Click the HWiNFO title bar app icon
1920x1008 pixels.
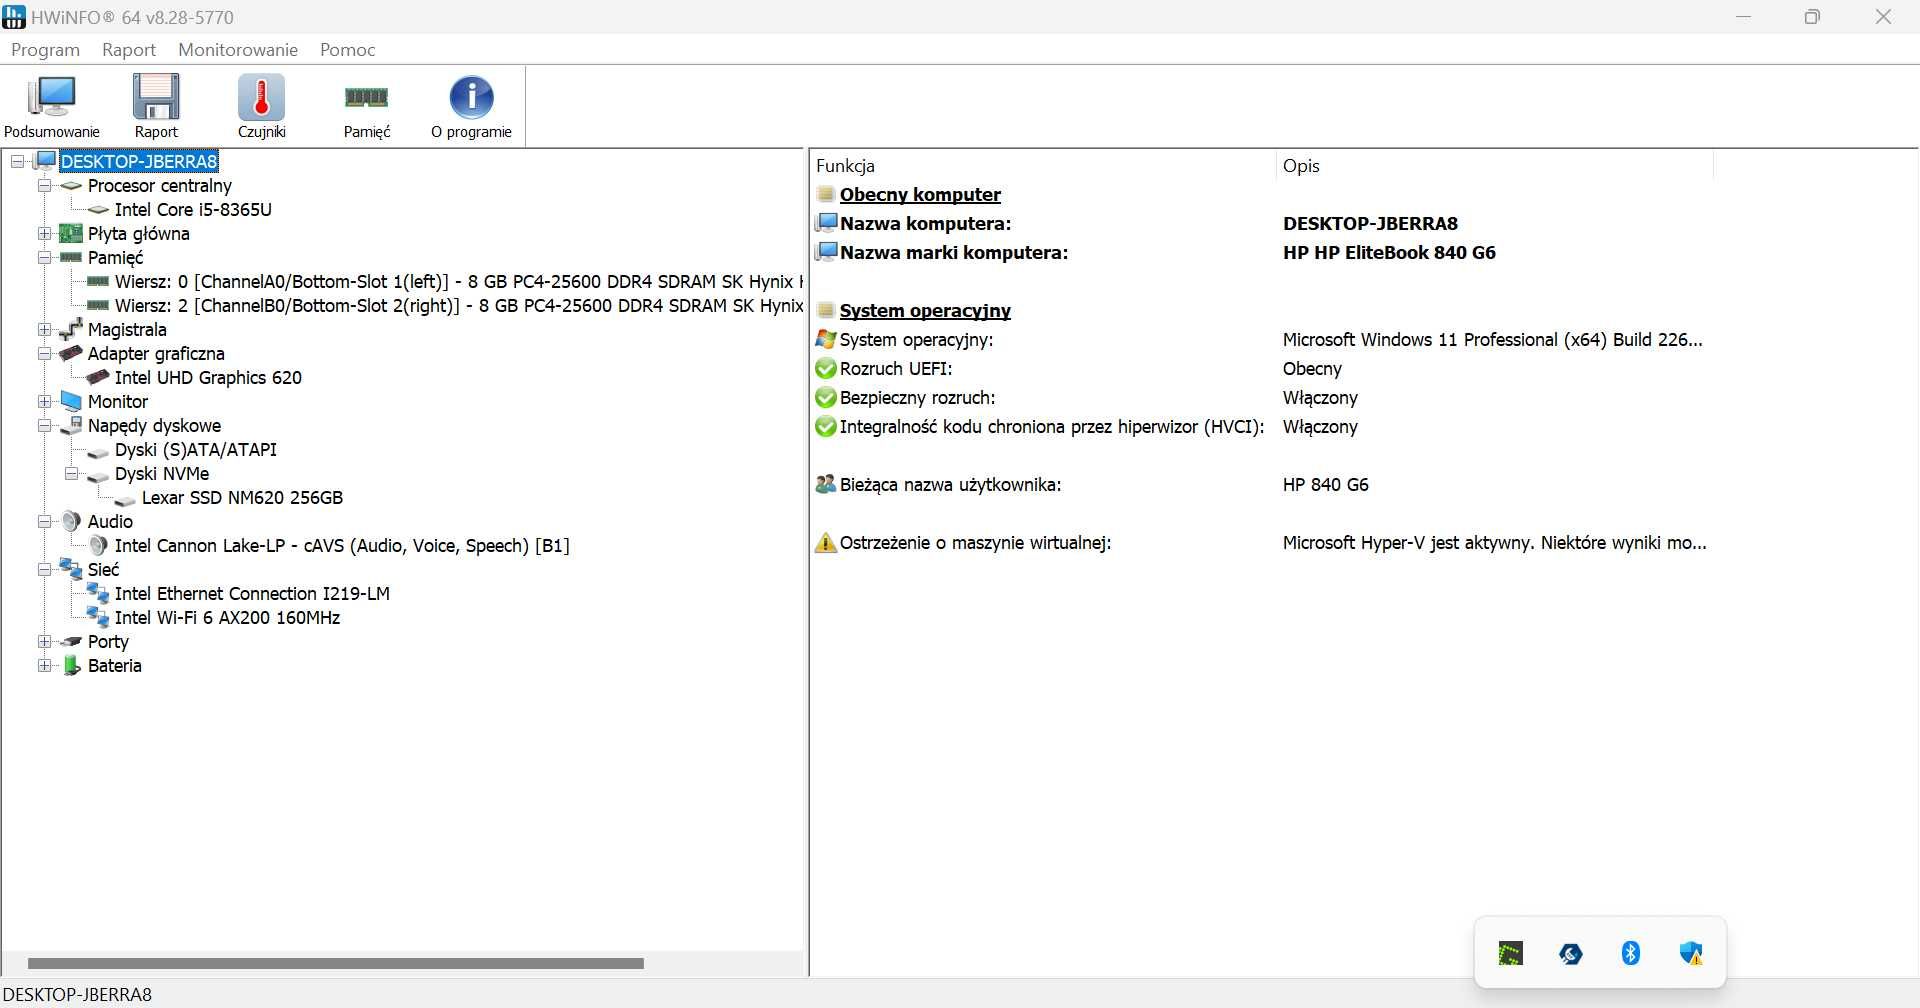click(x=14, y=17)
